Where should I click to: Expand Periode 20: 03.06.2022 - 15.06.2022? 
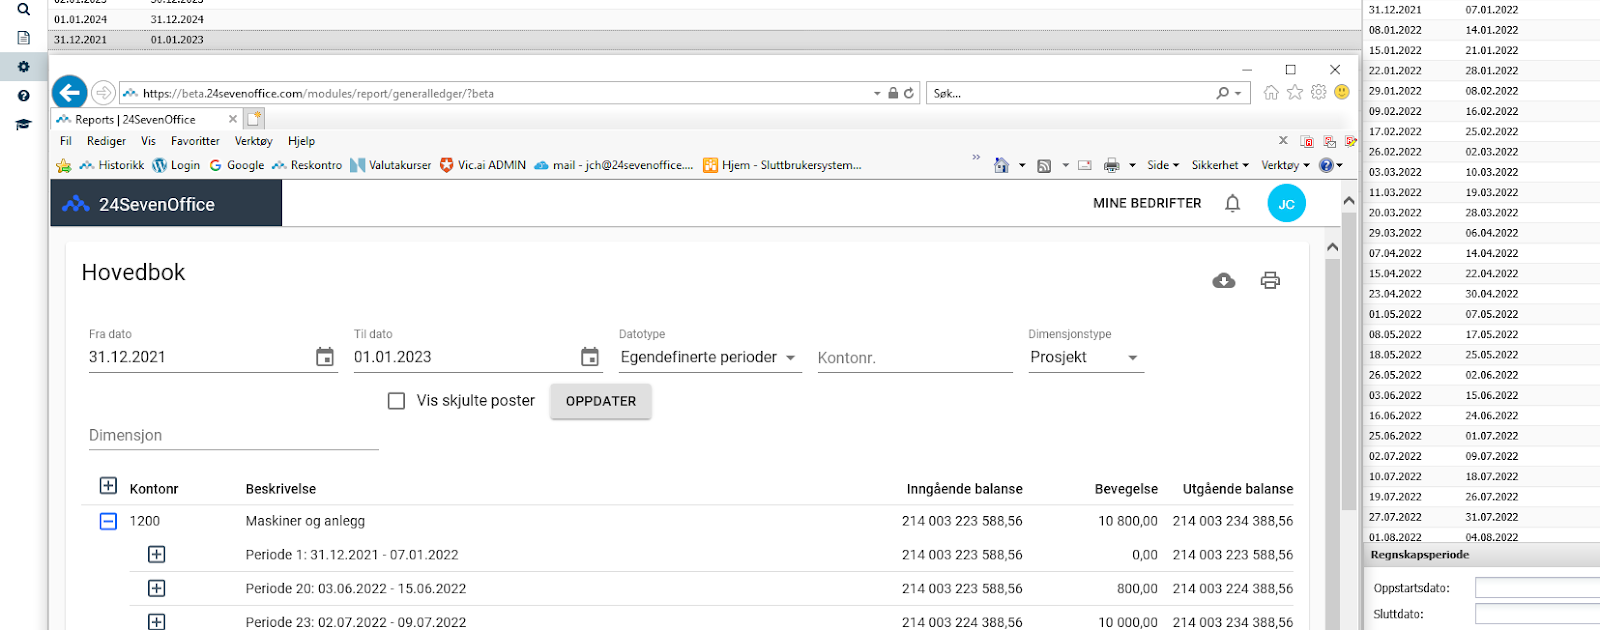[157, 588]
